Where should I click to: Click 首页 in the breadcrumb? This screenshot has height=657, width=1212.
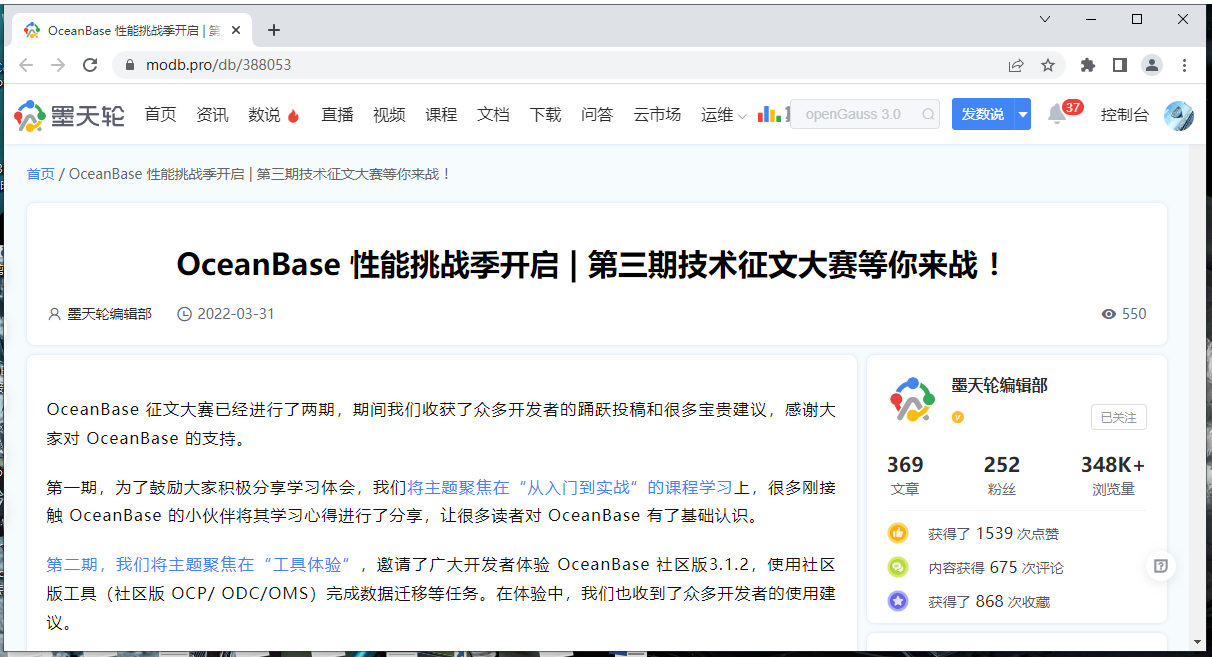click(41, 174)
